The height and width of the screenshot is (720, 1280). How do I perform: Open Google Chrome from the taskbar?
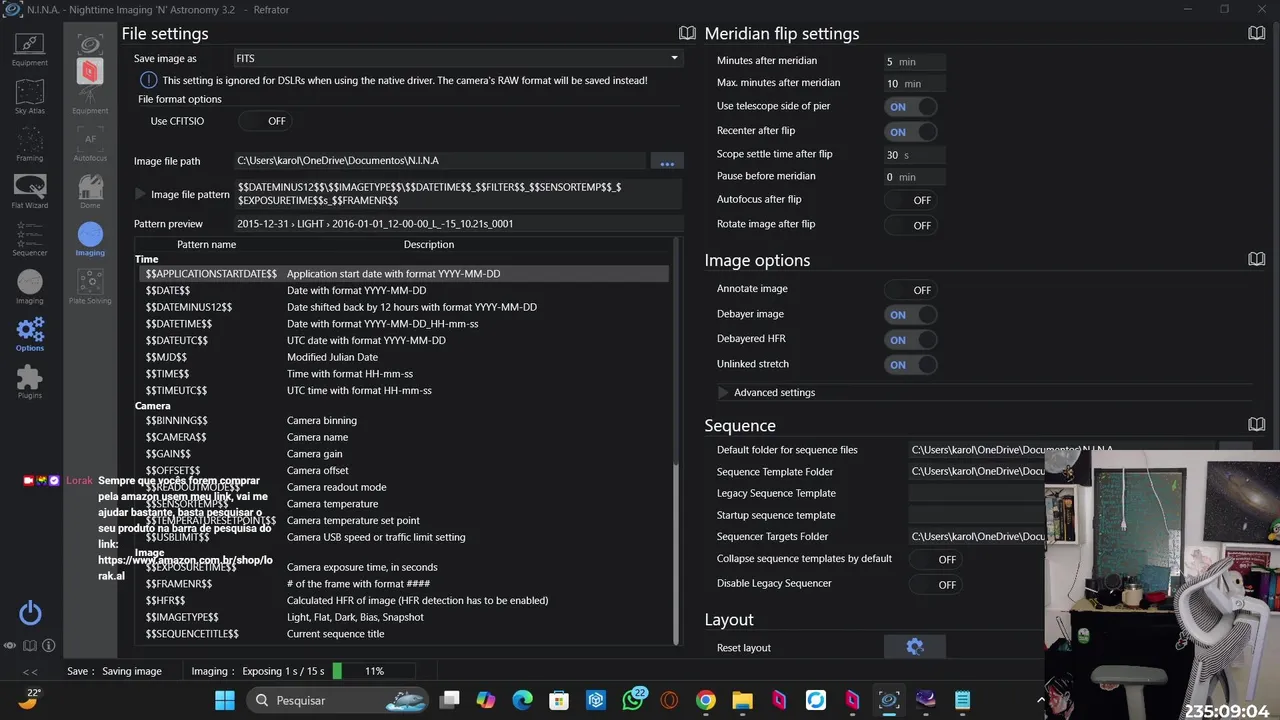(x=706, y=700)
